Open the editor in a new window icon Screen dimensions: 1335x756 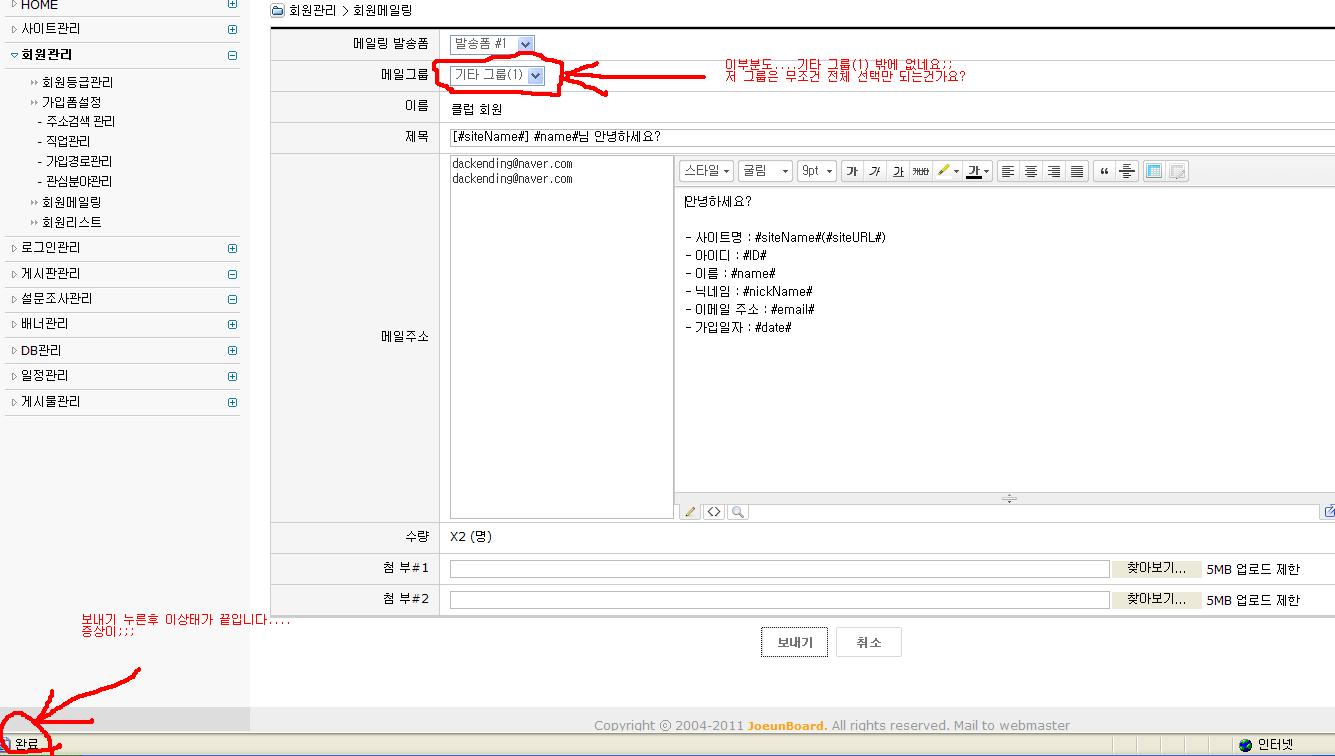pos(1328,512)
